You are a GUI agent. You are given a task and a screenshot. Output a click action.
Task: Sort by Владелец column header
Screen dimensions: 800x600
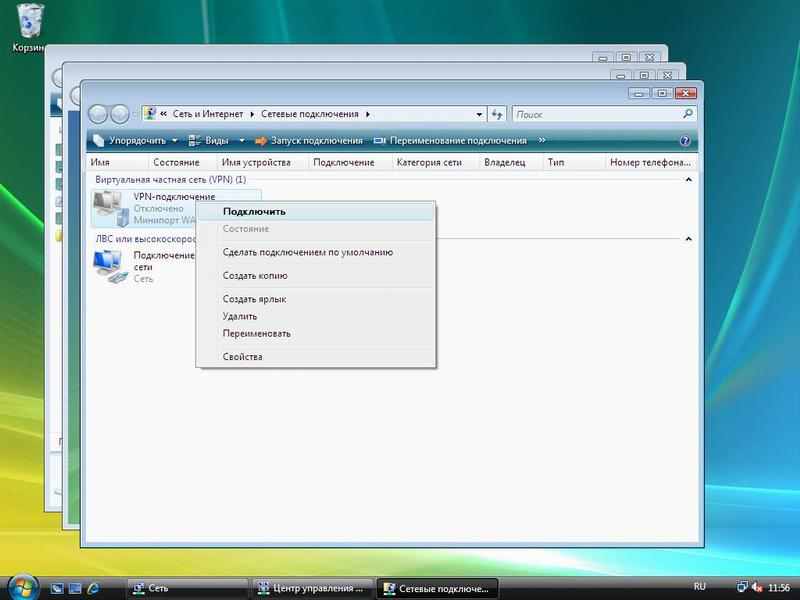(x=511, y=162)
